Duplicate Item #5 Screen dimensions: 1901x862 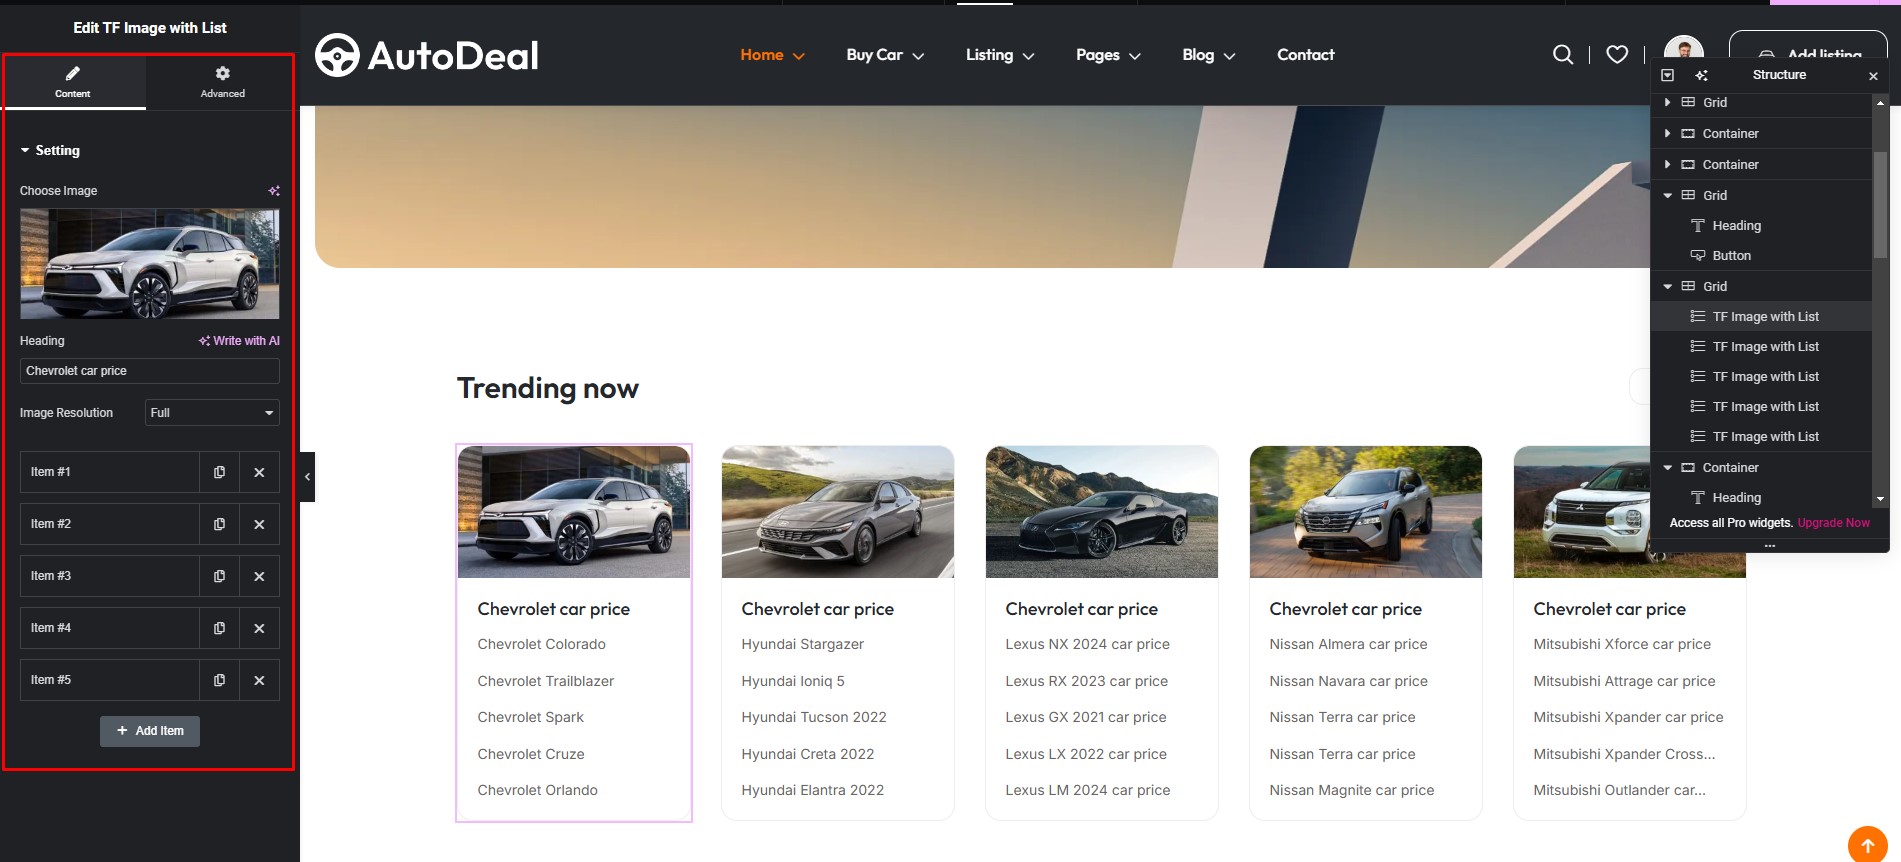pyautogui.click(x=219, y=680)
